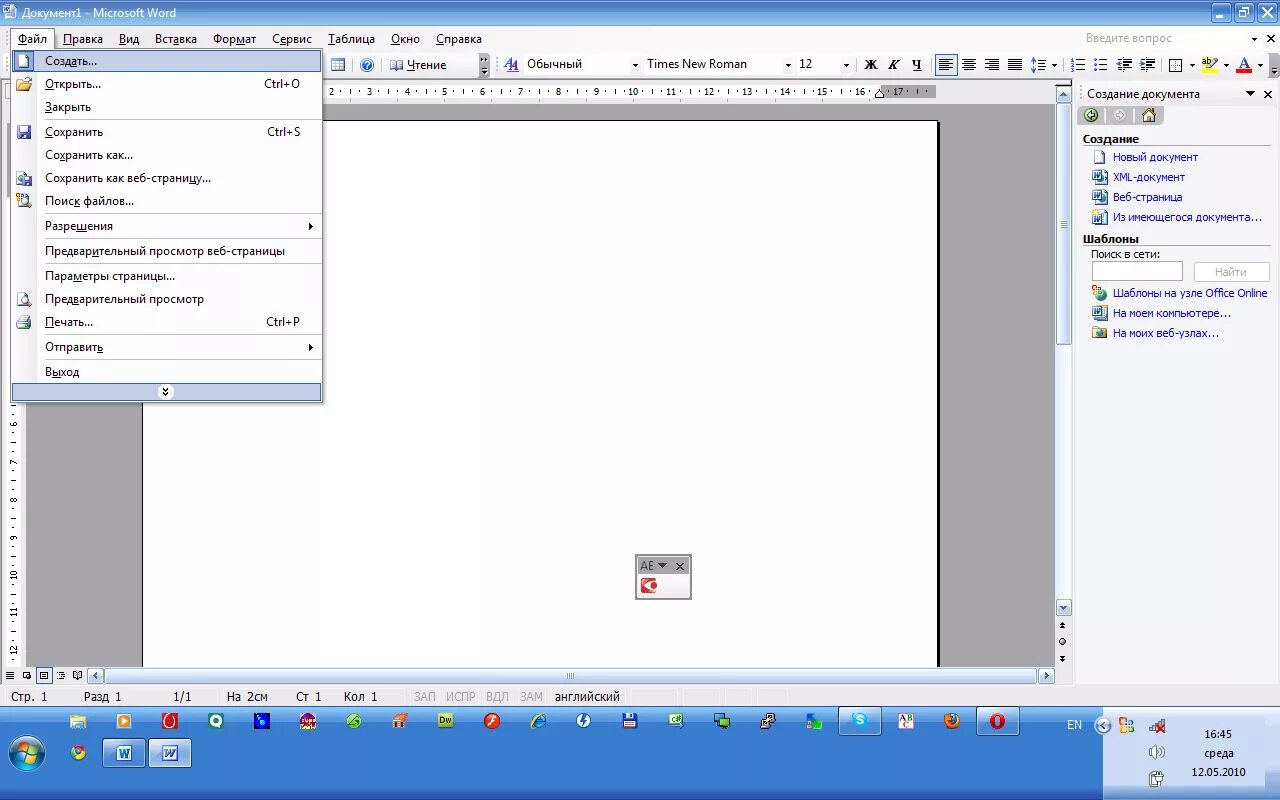Open the Таблица menu
The height and width of the screenshot is (800, 1280).
(351, 39)
